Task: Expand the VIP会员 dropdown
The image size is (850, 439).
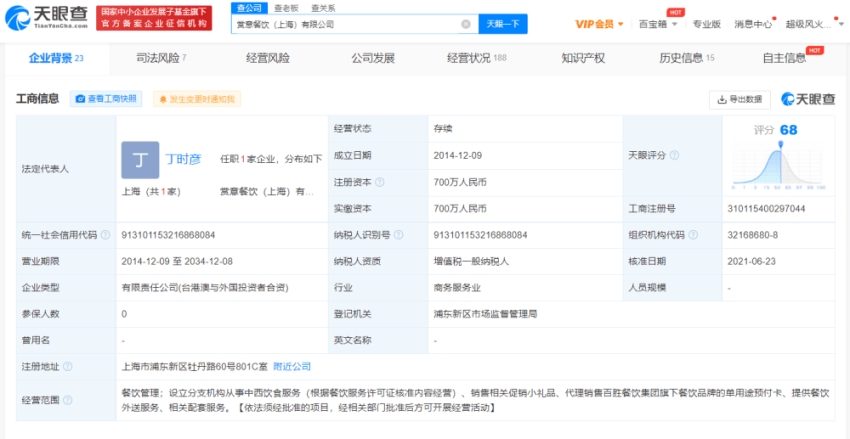Action: pyautogui.click(x=601, y=23)
